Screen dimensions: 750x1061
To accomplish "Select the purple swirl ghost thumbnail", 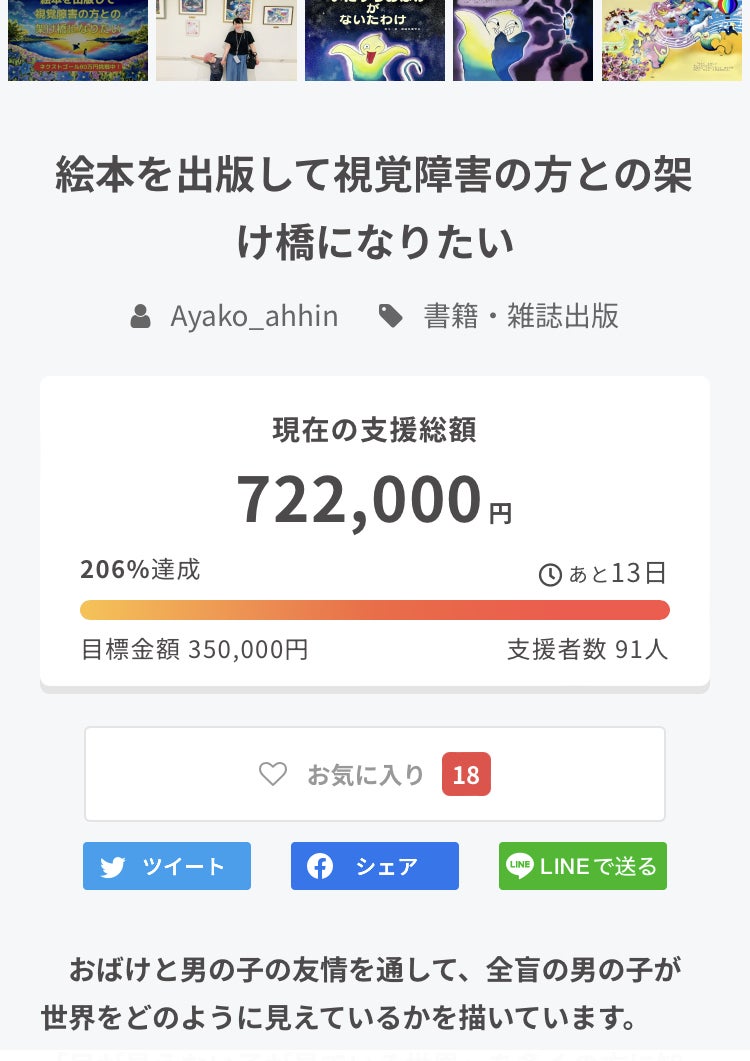I will pos(523,40).
